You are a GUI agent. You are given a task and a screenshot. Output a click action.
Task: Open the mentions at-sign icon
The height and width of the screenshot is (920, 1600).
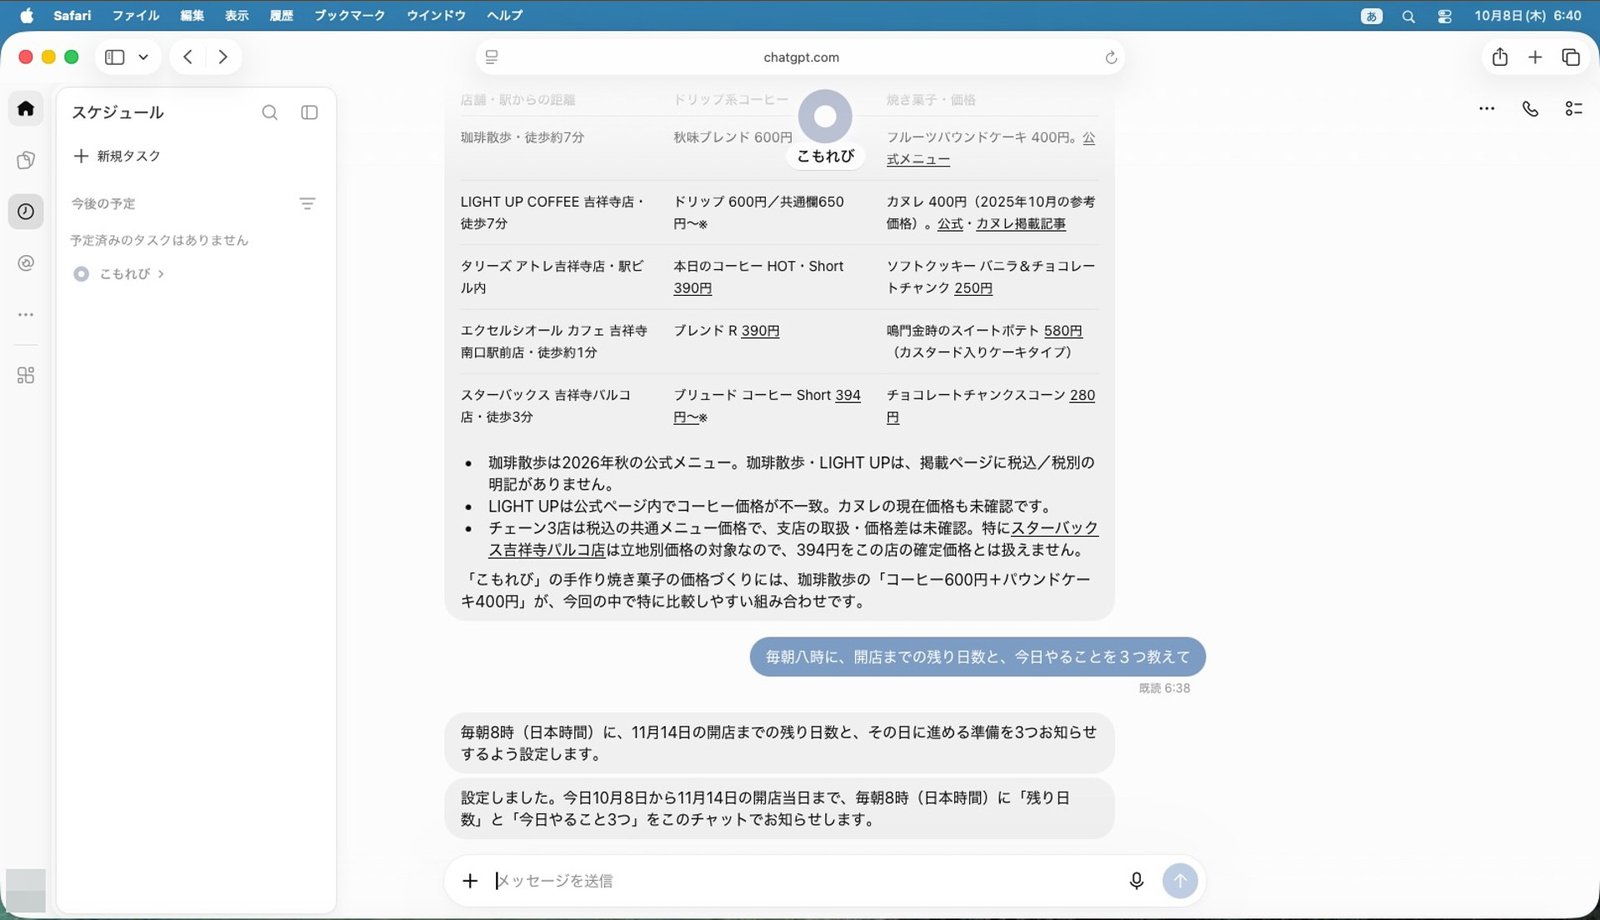26,263
